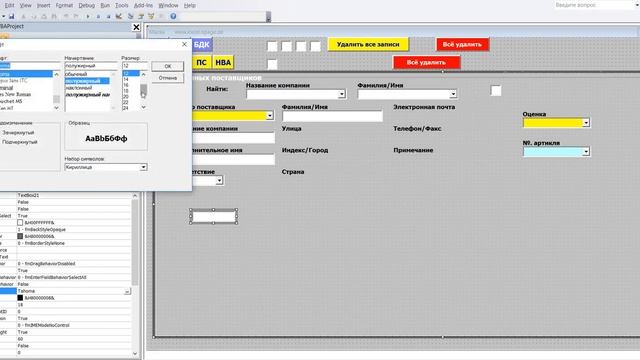Image resolution: width=640 pixels, height=360 pixels.
Task: Click the Find binoculars icon in toolbar
Action: tap(54, 16)
